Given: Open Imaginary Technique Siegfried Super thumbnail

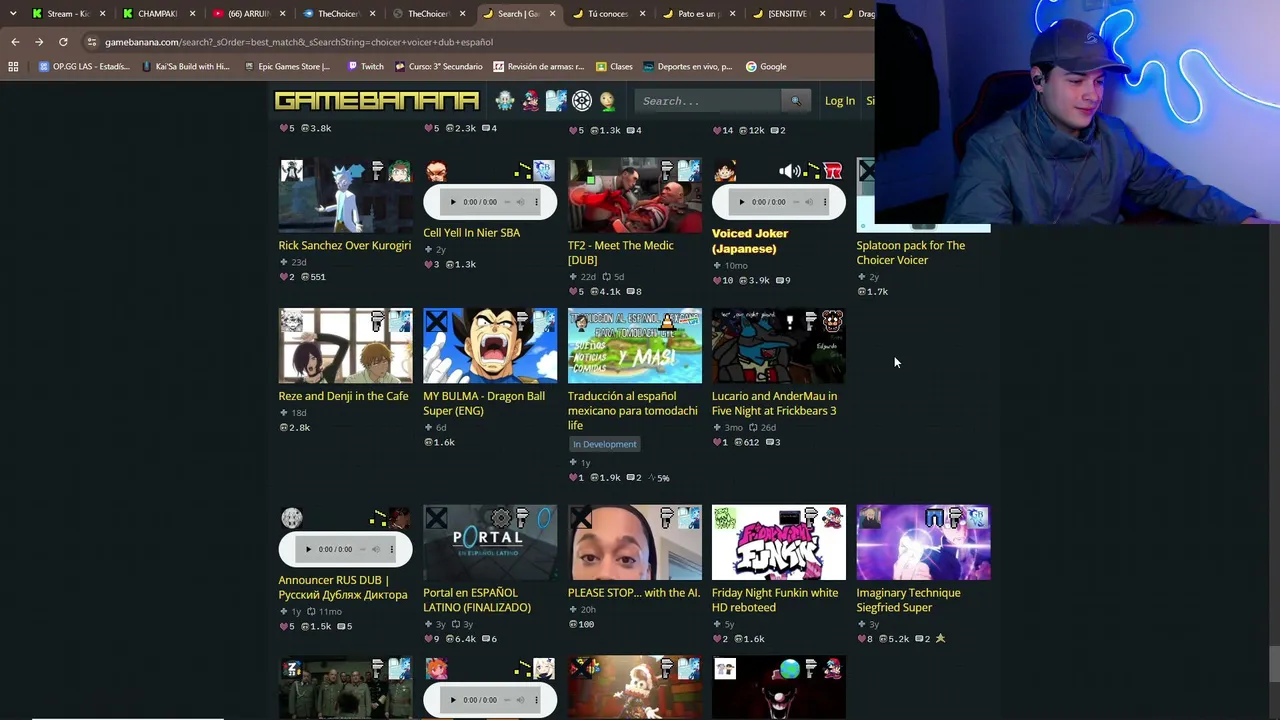Looking at the screenshot, I should tap(923, 542).
